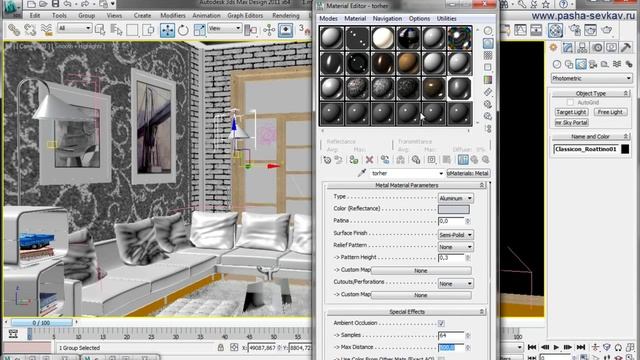This screenshot has height=360, width=640.
Task: Click the time slider showing 0 / 100
Action: pos(42,323)
